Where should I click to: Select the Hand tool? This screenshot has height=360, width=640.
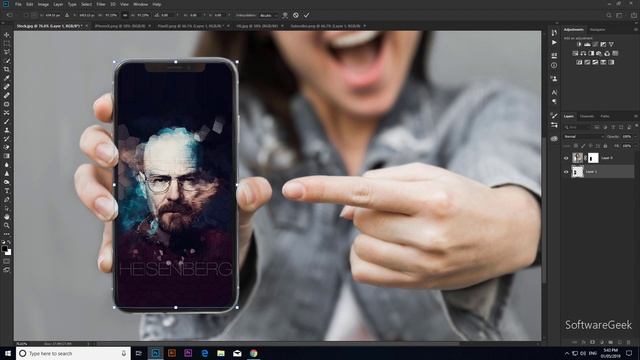[7, 217]
